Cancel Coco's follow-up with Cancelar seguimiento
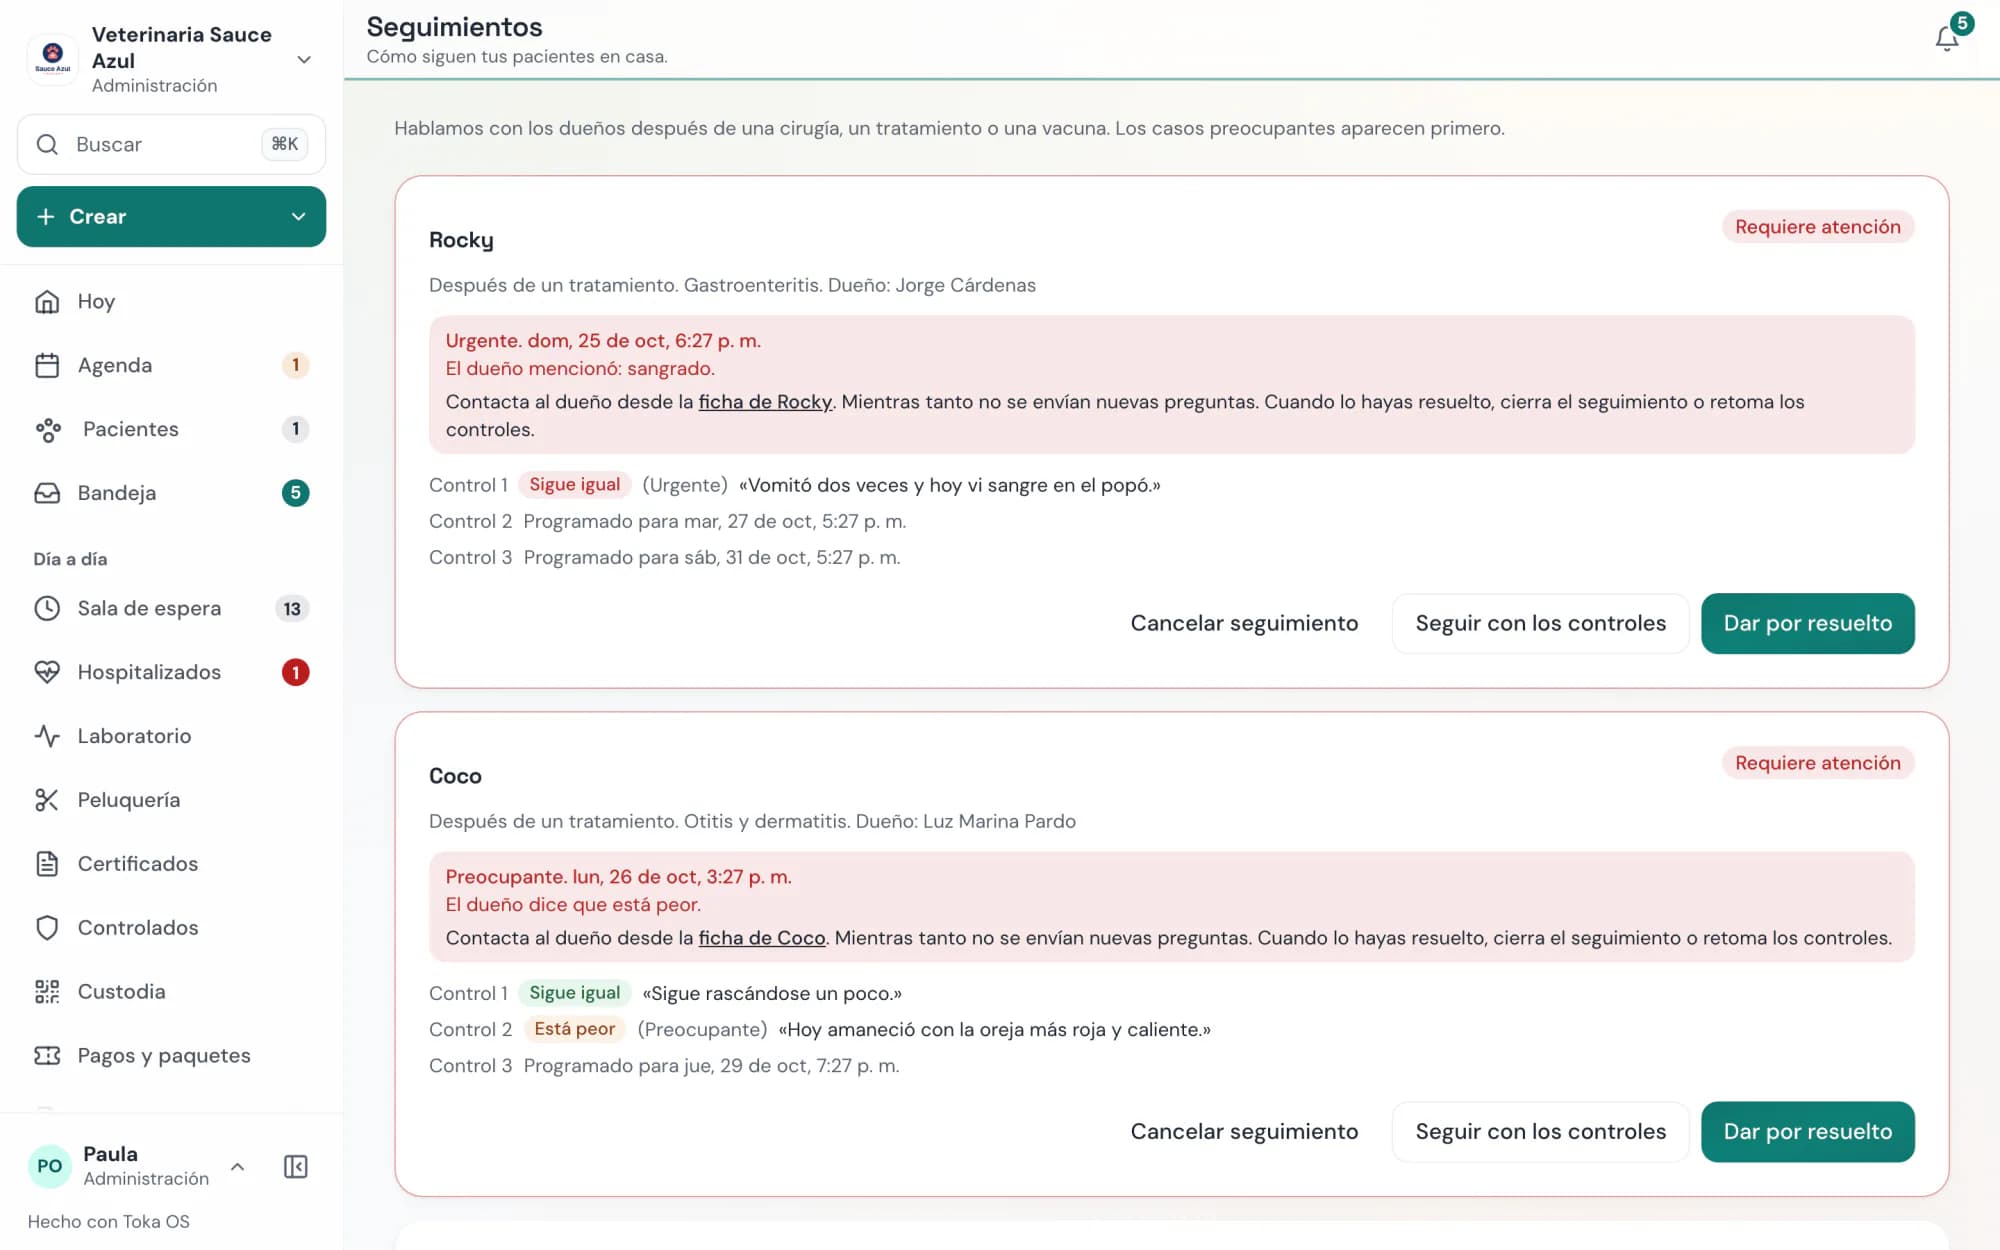Image resolution: width=2000 pixels, height=1250 pixels. click(x=1244, y=1132)
